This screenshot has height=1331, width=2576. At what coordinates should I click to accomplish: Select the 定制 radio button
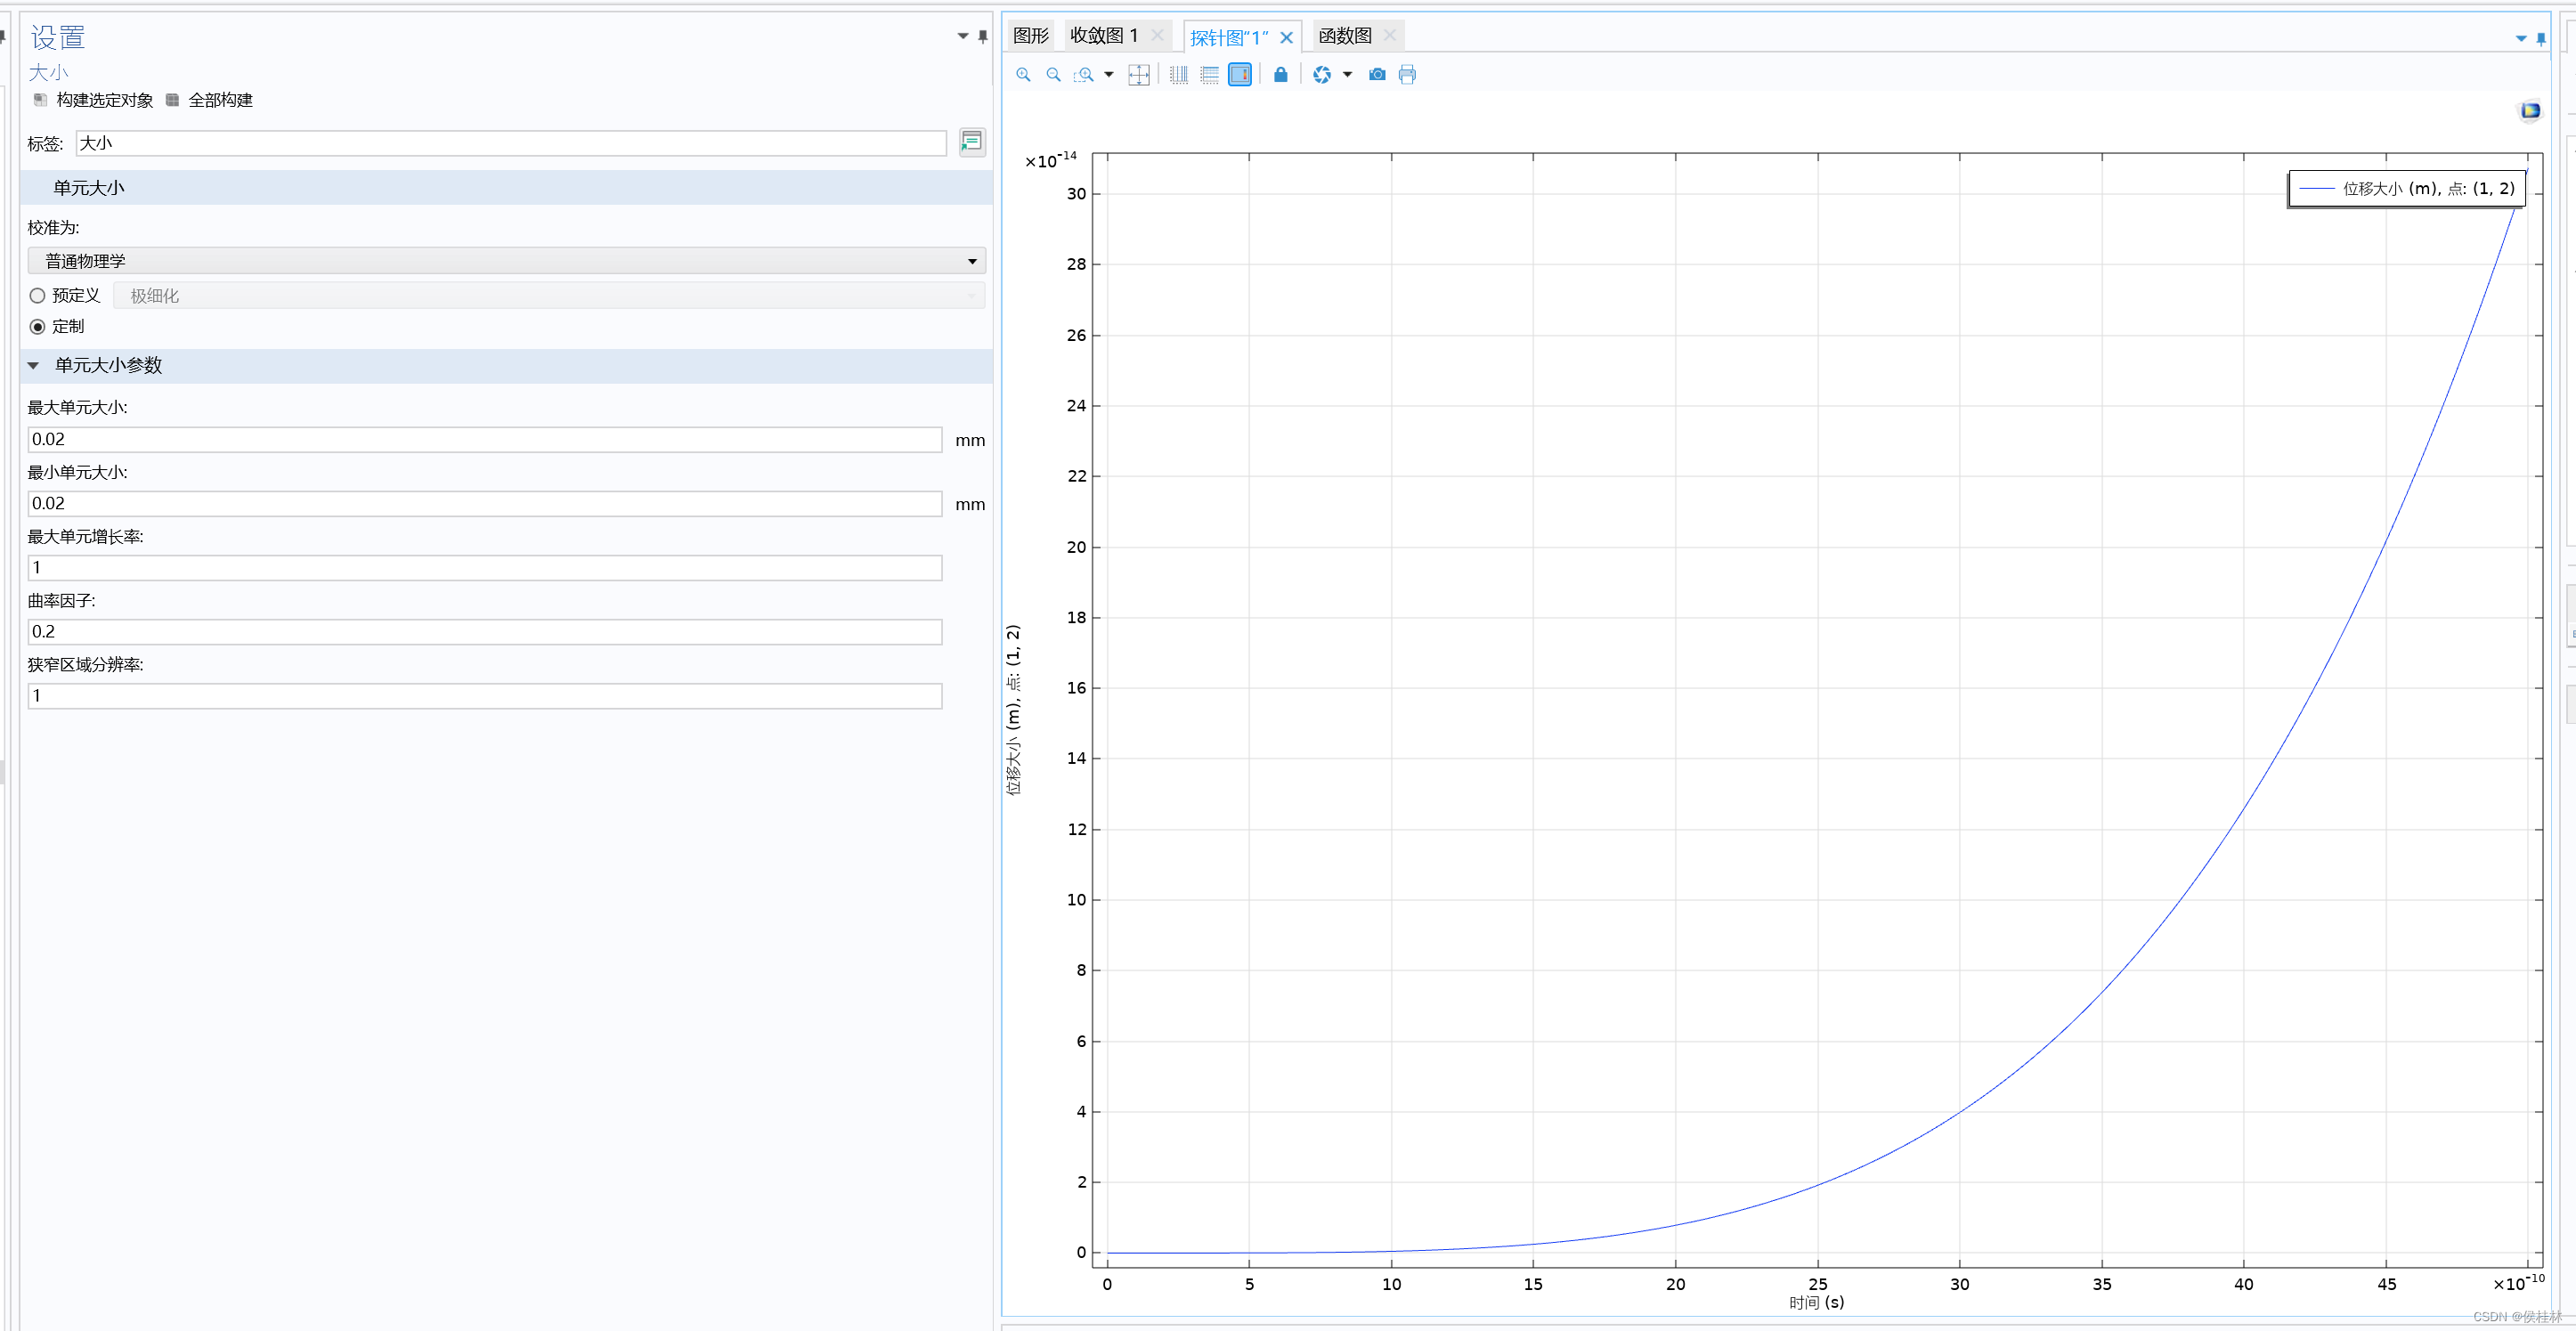point(38,327)
